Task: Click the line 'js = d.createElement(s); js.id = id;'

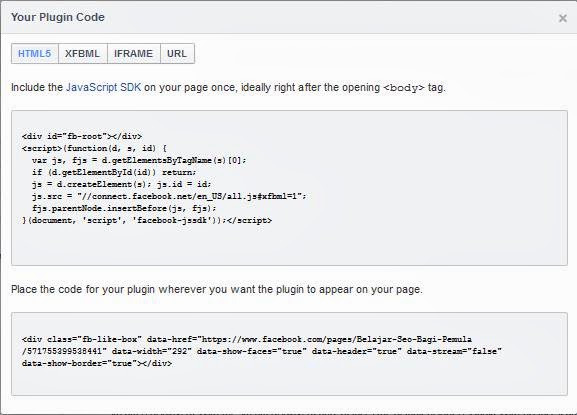Action: pos(121,184)
